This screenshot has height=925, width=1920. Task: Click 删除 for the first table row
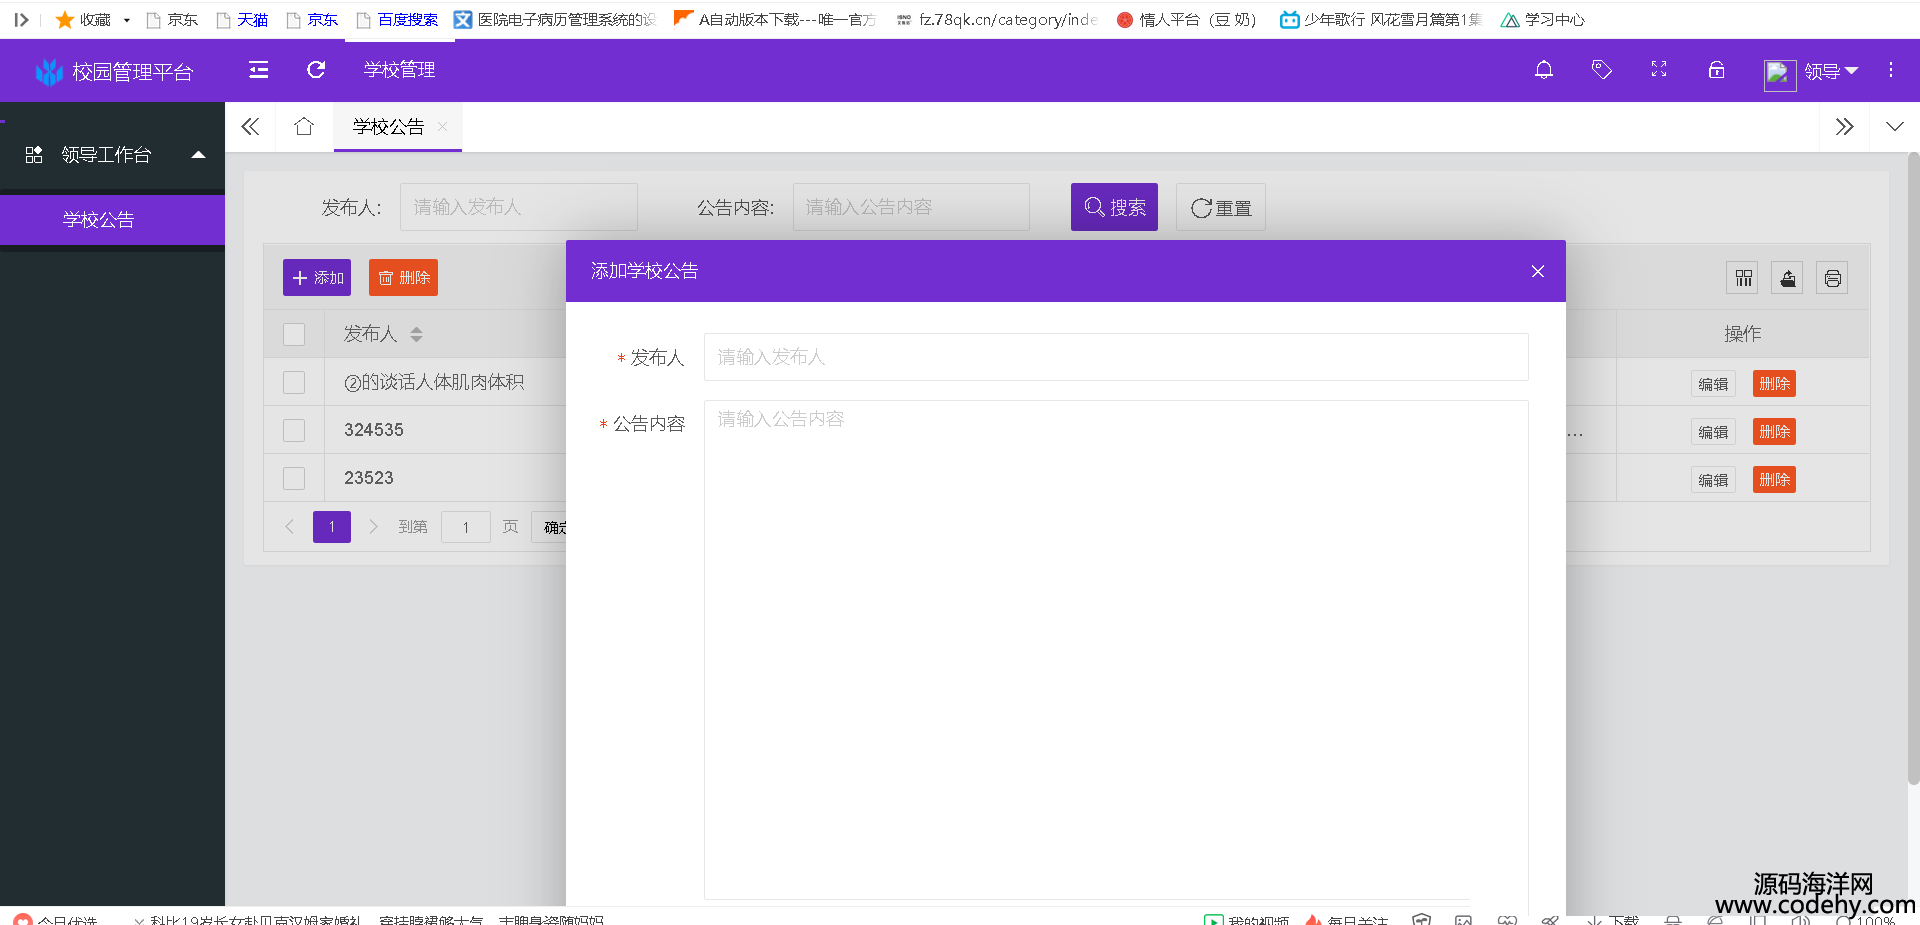[x=1774, y=384]
